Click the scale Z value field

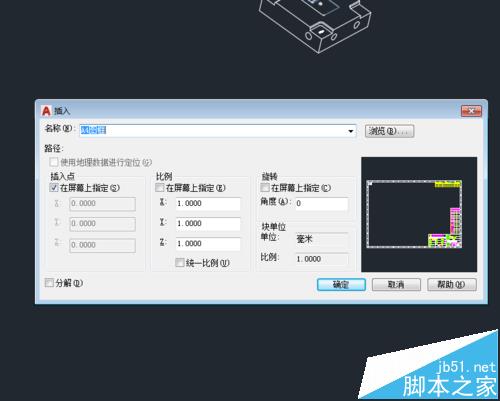208,244
